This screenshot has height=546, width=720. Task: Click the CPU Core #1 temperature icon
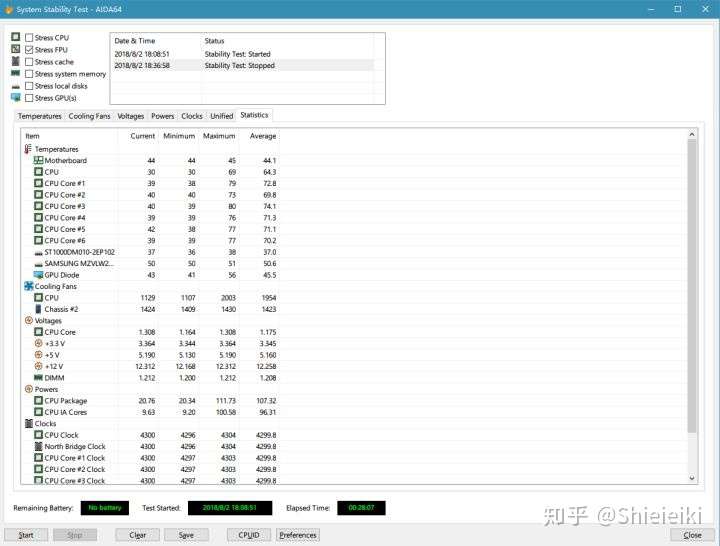[39, 183]
